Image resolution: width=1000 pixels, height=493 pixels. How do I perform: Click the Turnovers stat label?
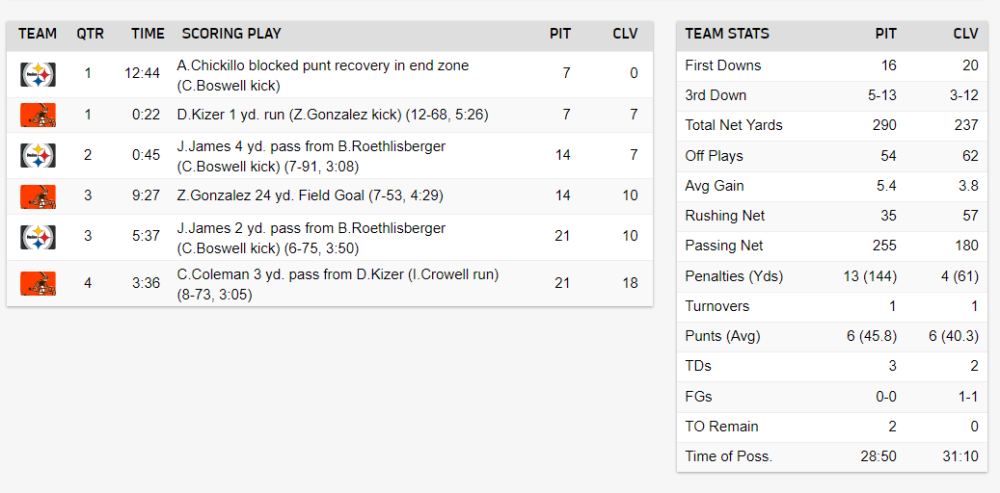pos(717,306)
